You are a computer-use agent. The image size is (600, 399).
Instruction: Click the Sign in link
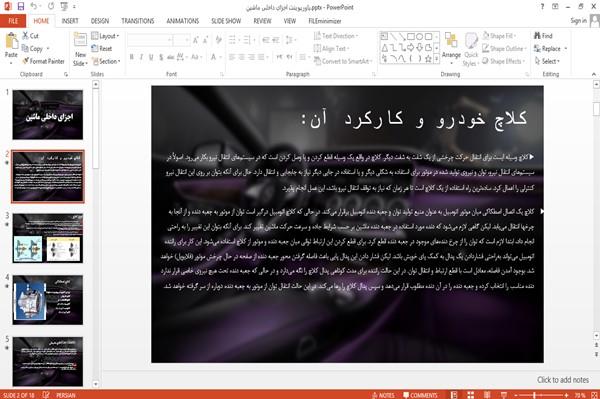tap(578, 21)
